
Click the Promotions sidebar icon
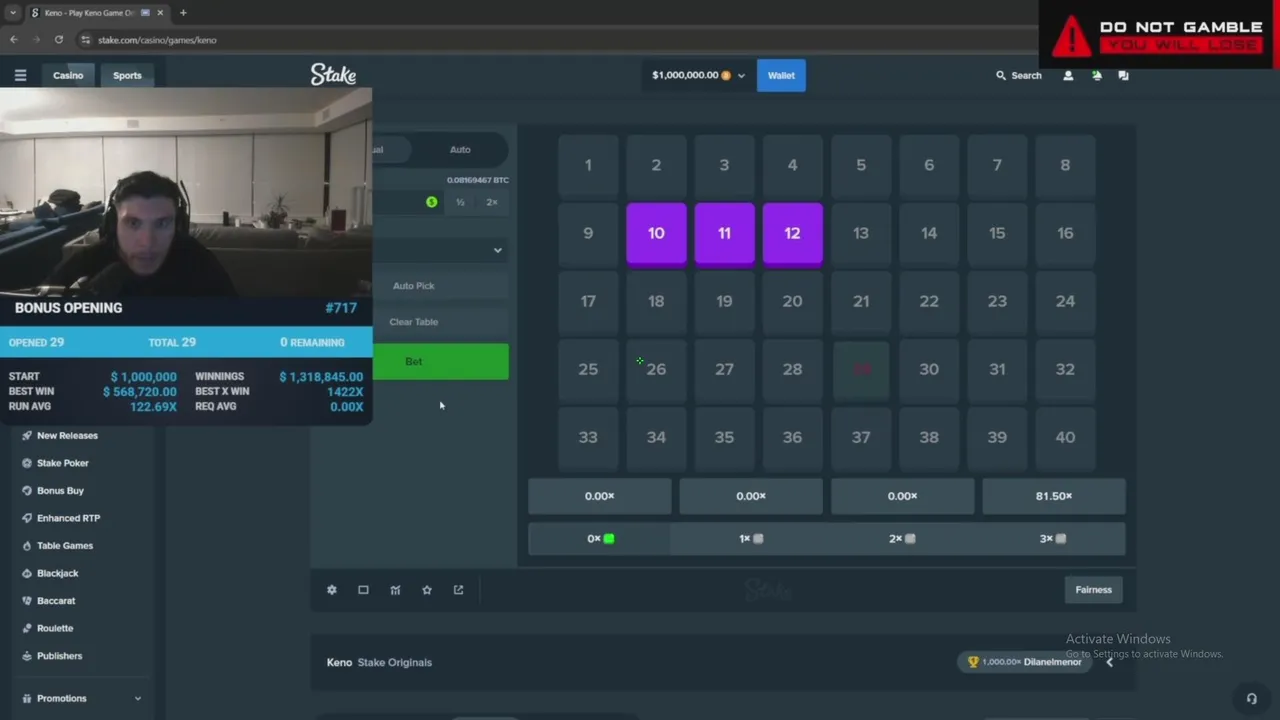[x=27, y=698]
